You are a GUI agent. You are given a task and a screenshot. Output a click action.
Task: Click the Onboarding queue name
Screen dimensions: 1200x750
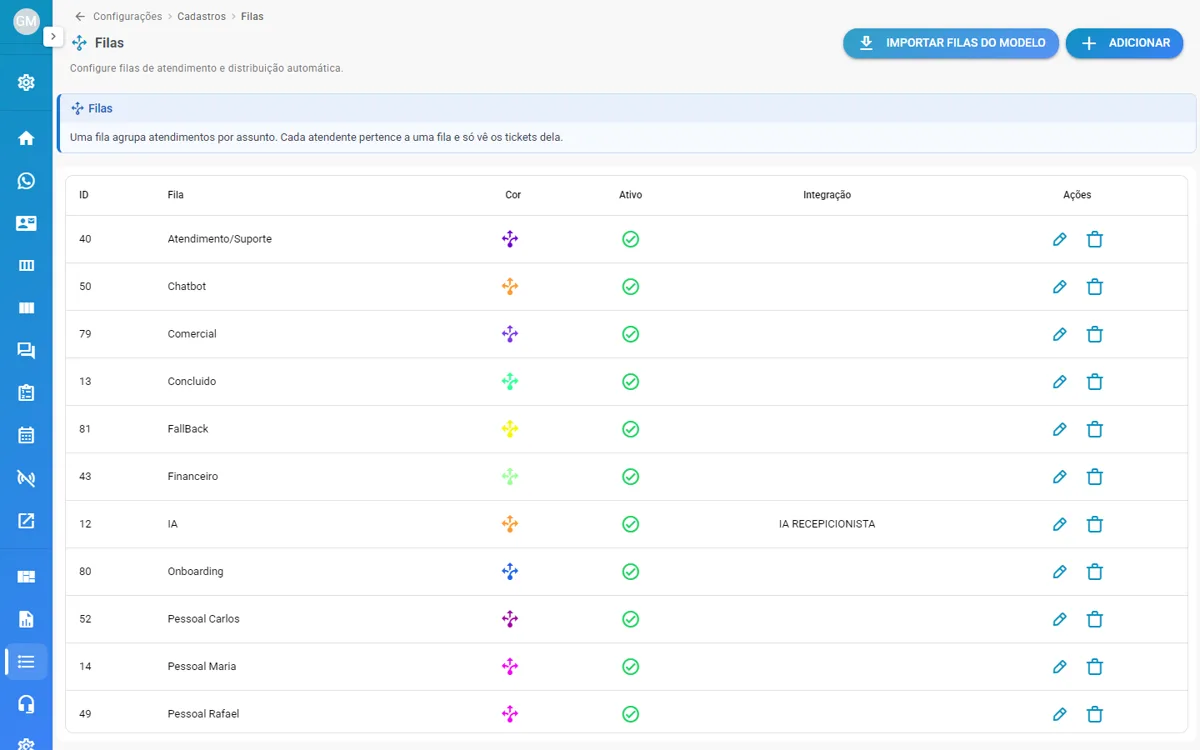tap(196, 572)
